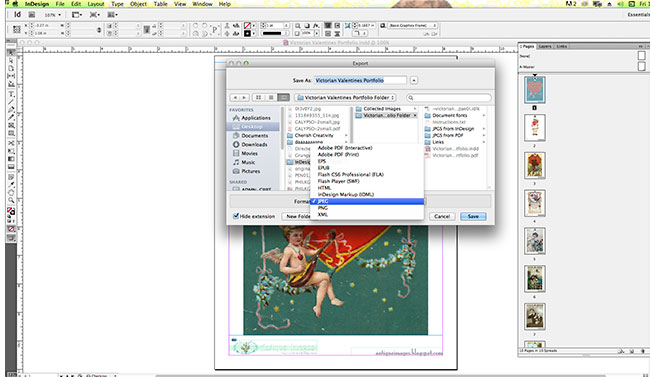The image size is (650, 377).
Task: Select EPUB in the format list
Action: pos(367,168)
